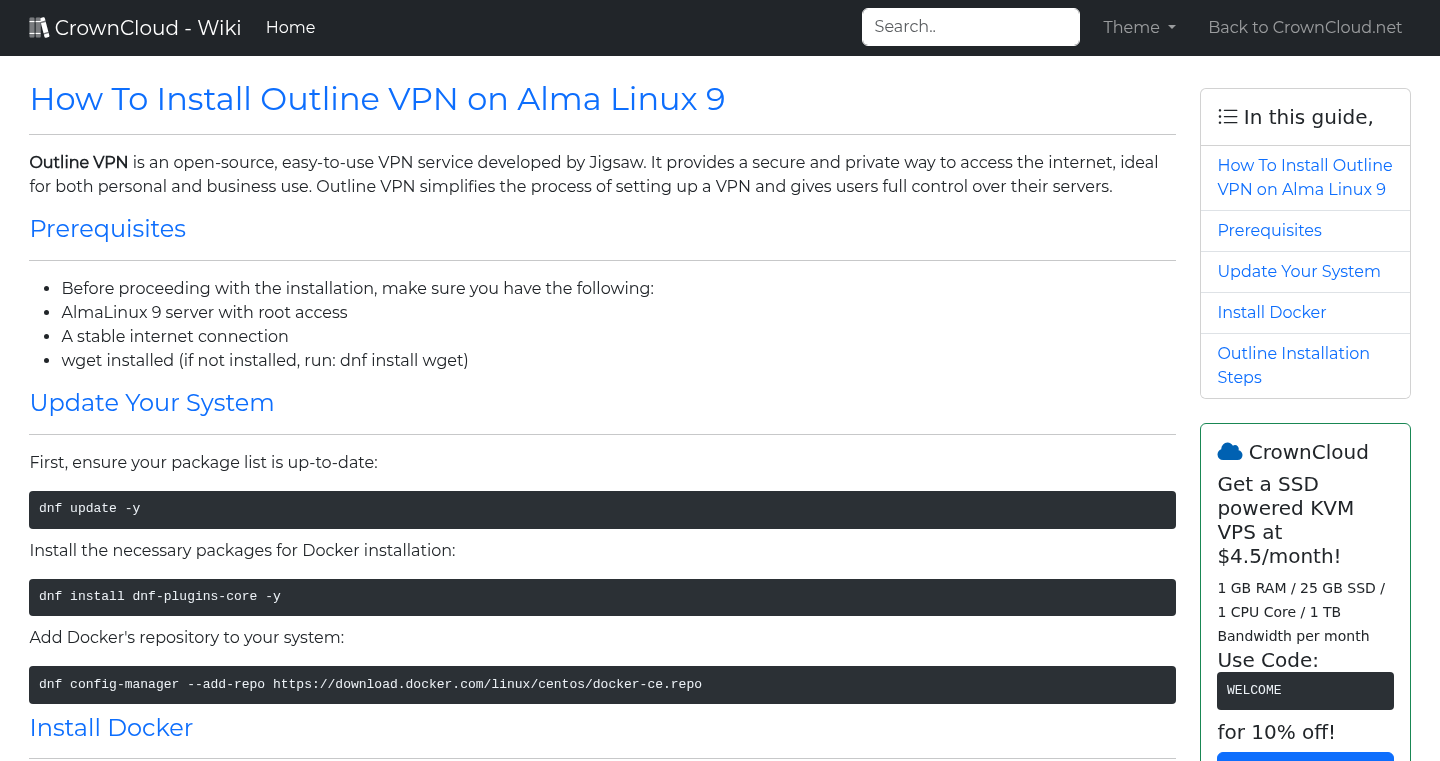Open the "Install Docker" sidebar link

[1271, 312]
